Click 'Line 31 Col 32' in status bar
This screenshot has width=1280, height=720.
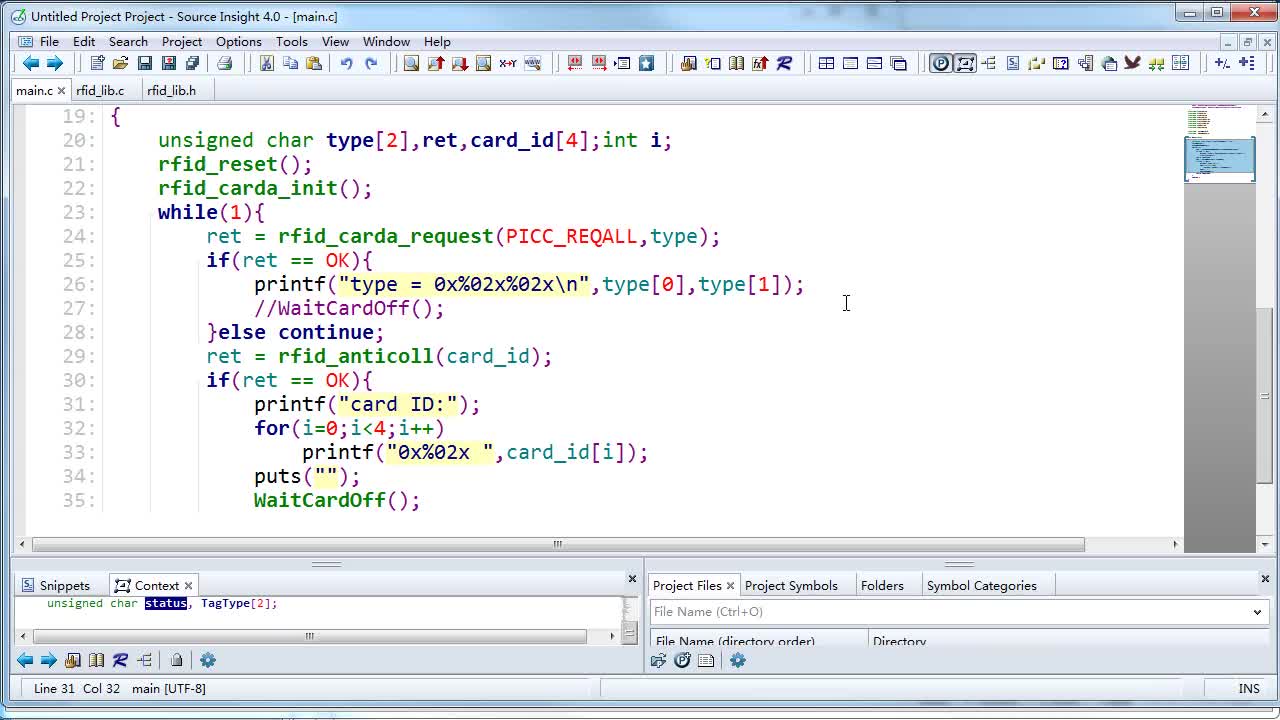77,688
